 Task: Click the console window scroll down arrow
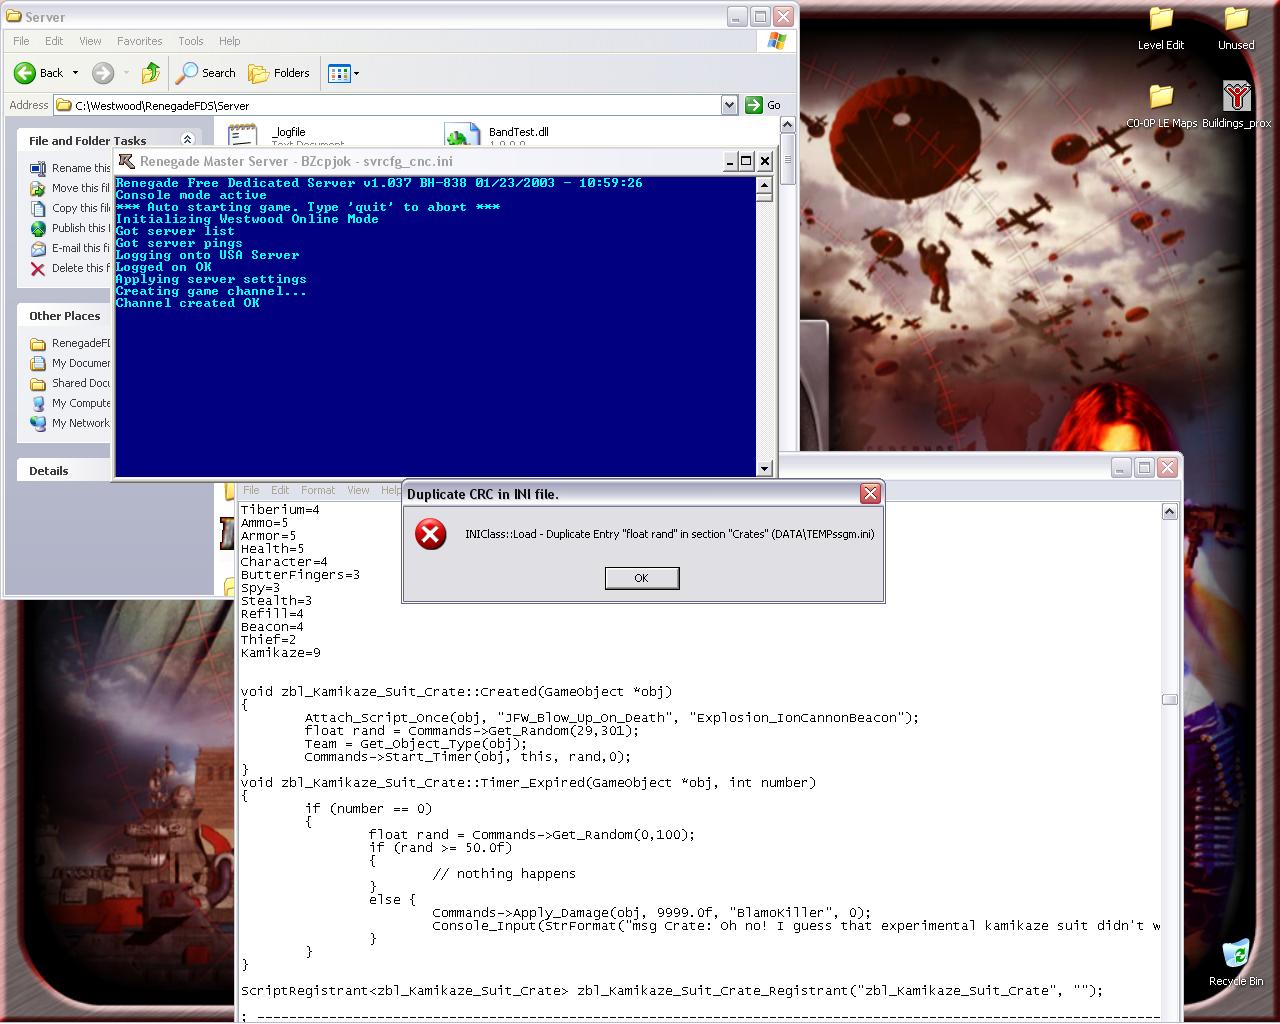pos(765,468)
